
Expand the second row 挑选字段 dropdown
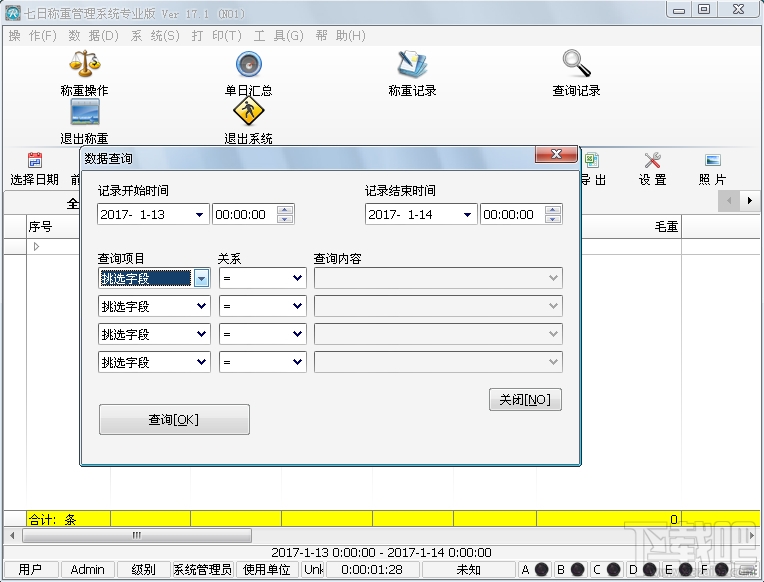201,306
